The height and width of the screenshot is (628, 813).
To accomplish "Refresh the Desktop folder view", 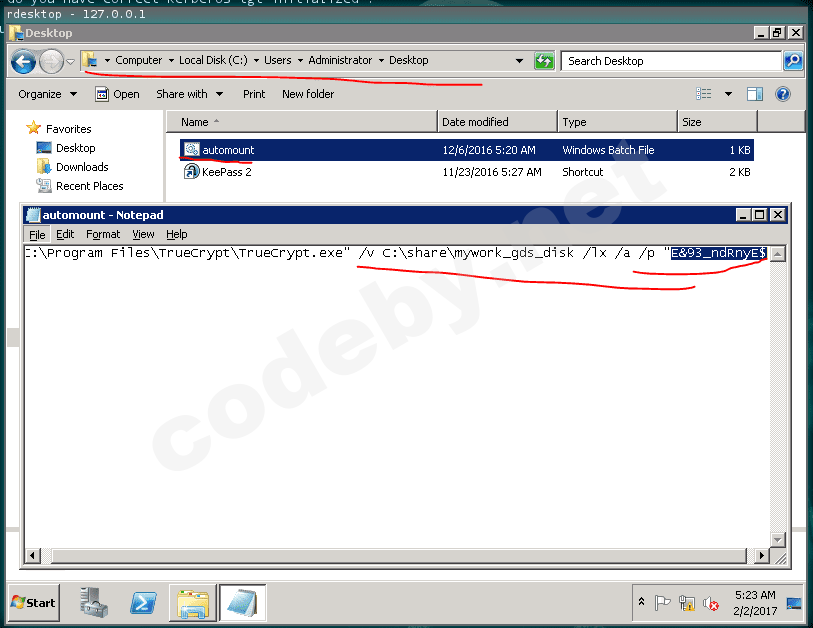I will (544, 61).
